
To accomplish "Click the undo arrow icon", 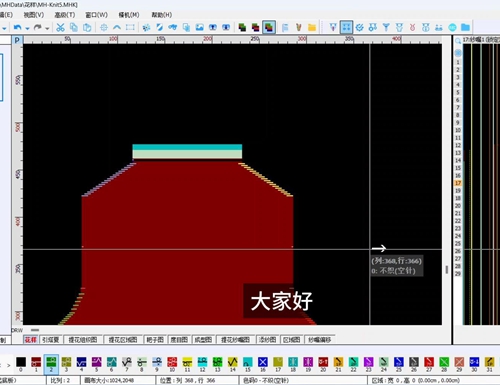I will 17,27.
